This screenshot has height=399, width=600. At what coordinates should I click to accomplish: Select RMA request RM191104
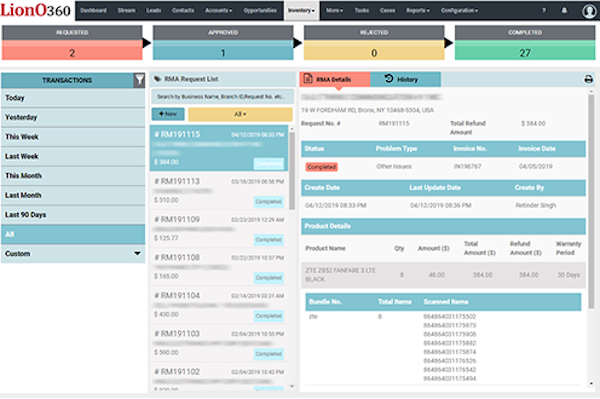[219, 305]
